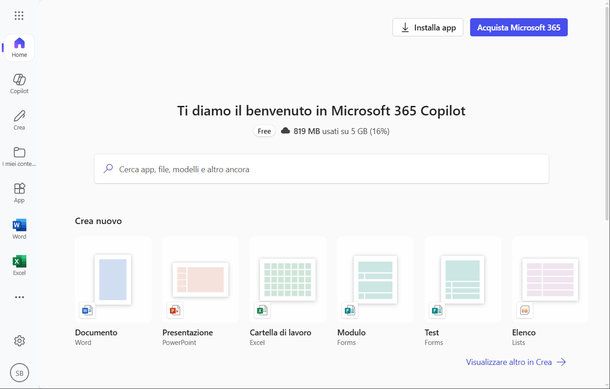Image resolution: width=610 pixels, height=389 pixels.
Task: Create a new Forms Modulo thumbnail
Action: (x=375, y=279)
